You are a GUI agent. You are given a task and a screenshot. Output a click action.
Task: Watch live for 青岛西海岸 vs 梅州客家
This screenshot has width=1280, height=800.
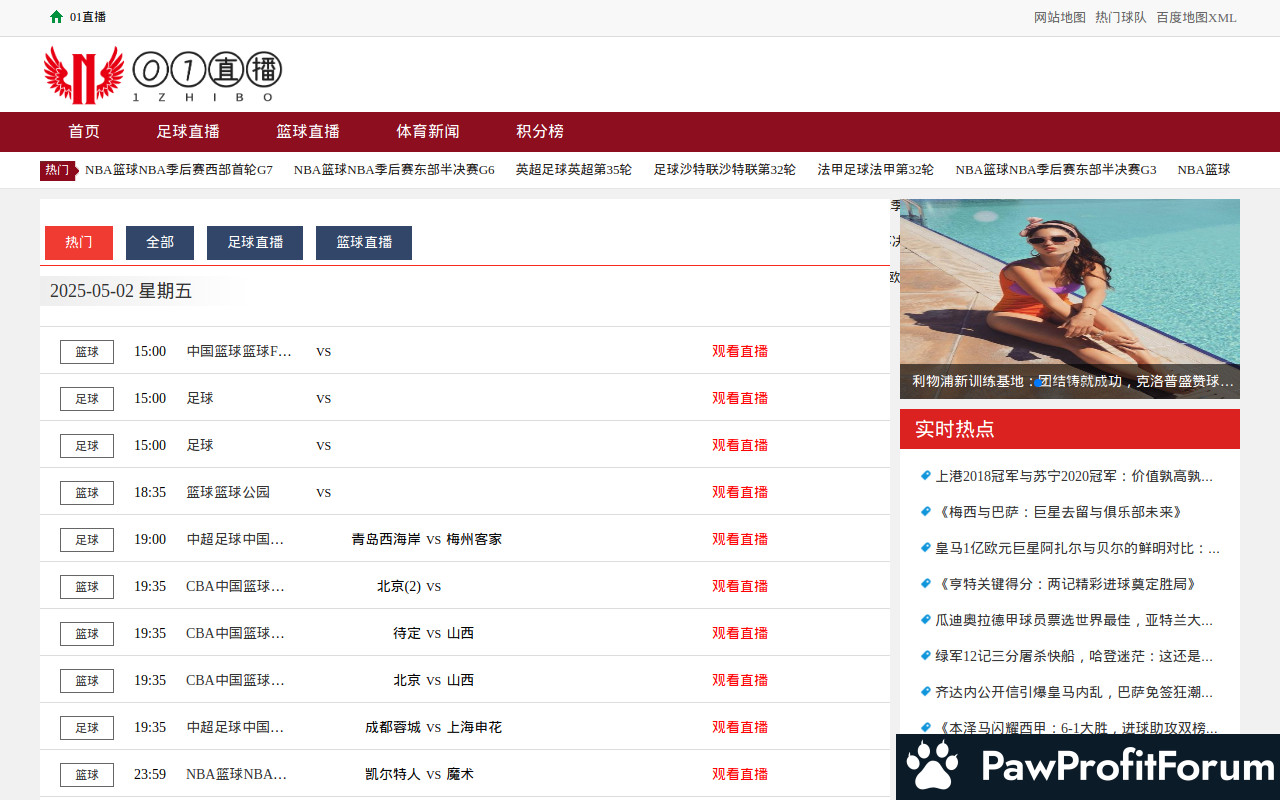740,539
